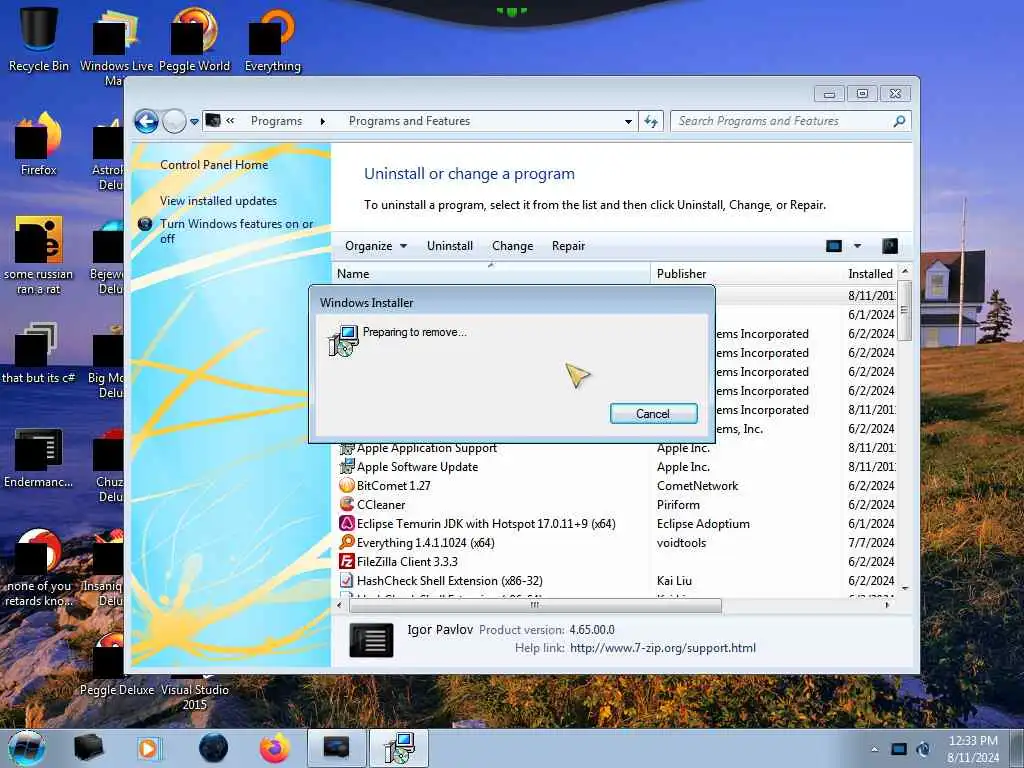Click the Peggle World desktop icon
The width and height of the screenshot is (1024, 768).
(x=194, y=40)
